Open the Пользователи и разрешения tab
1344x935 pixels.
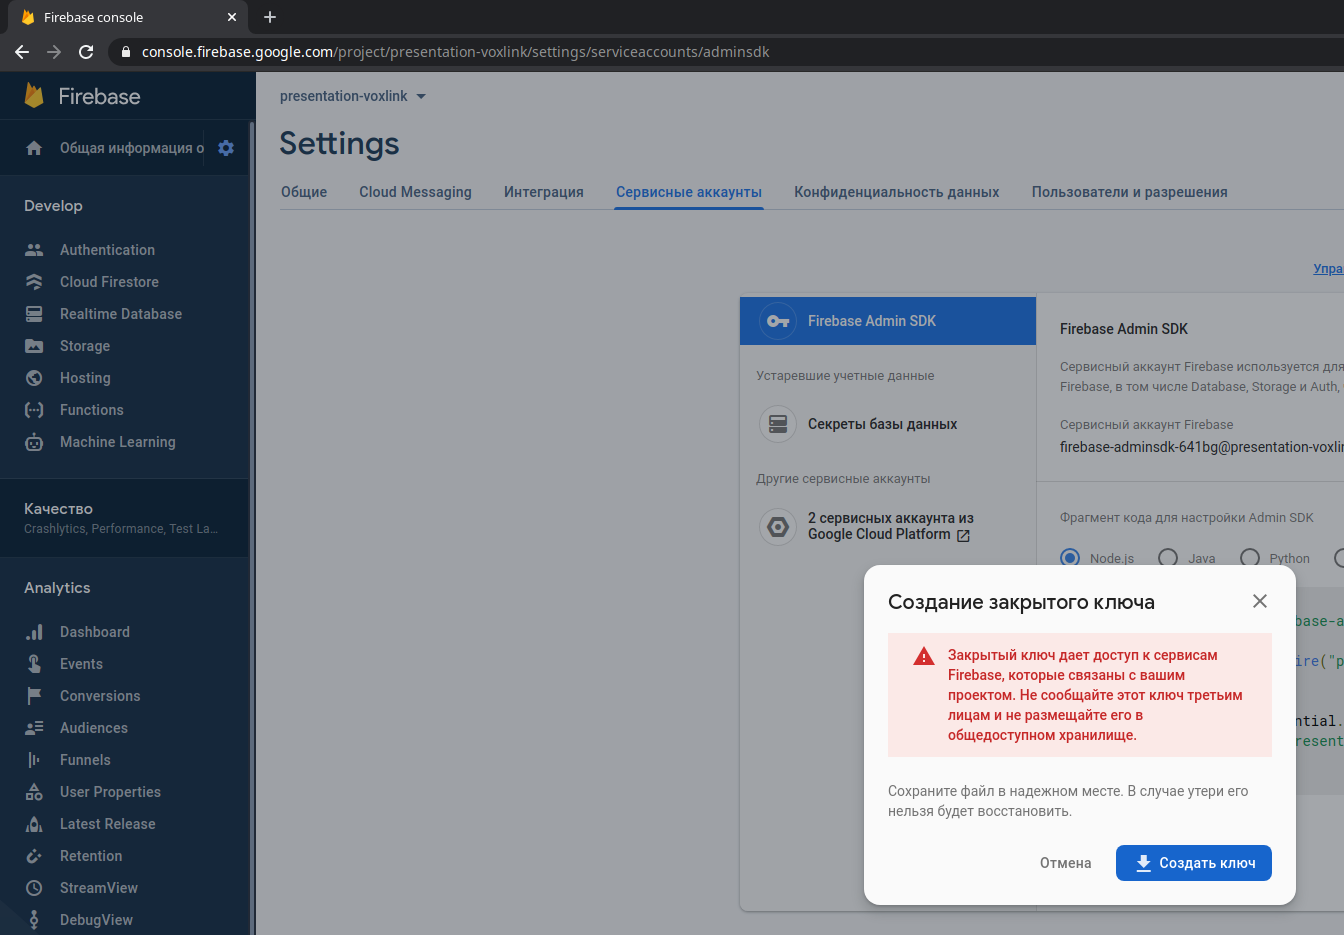(x=1130, y=192)
